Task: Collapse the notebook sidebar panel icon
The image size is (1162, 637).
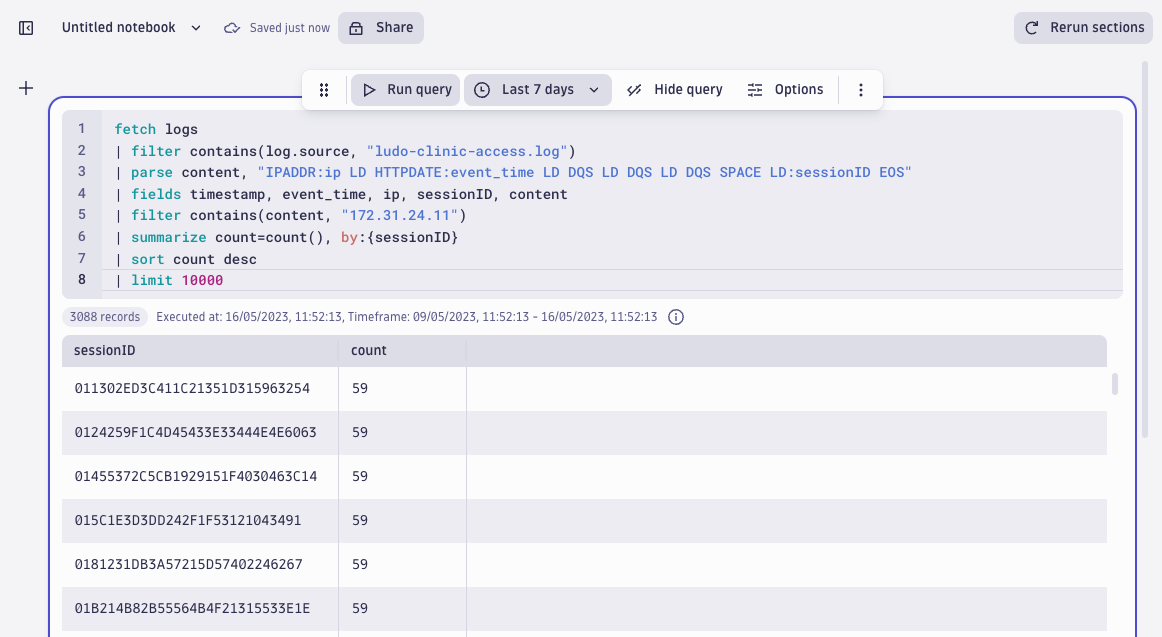Action: [x=25, y=27]
